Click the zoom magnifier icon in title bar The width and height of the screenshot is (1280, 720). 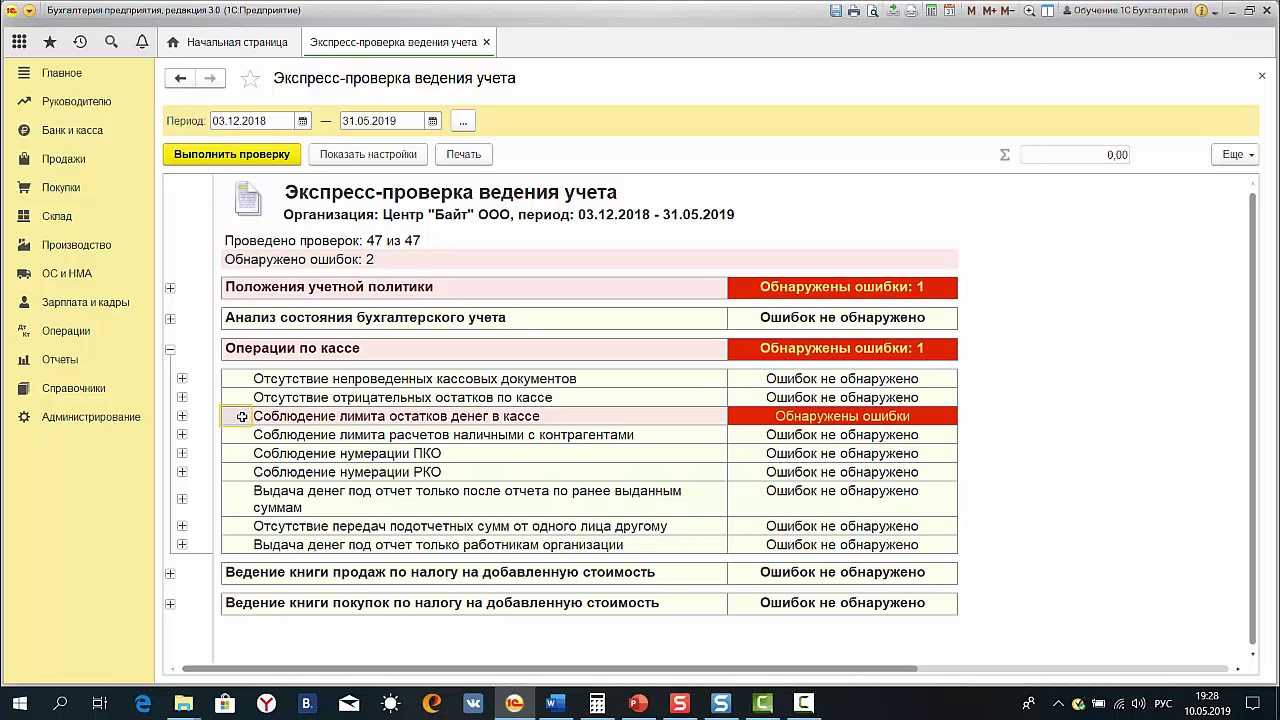pyautogui.click(x=1030, y=11)
